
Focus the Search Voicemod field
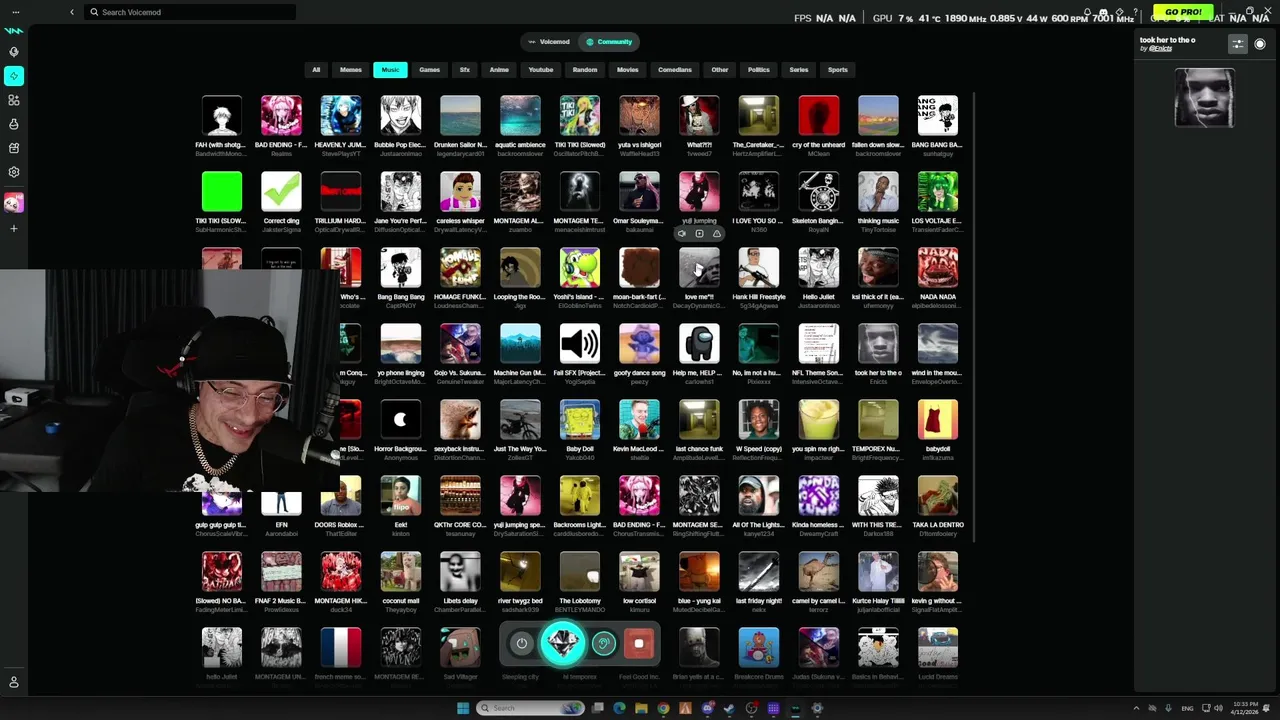(x=190, y=12)
